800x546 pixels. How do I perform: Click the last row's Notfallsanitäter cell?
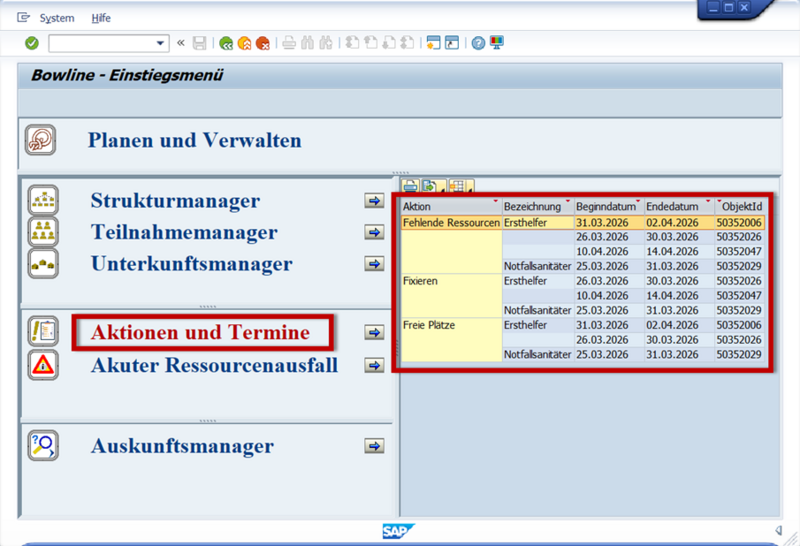click(538, 354)
